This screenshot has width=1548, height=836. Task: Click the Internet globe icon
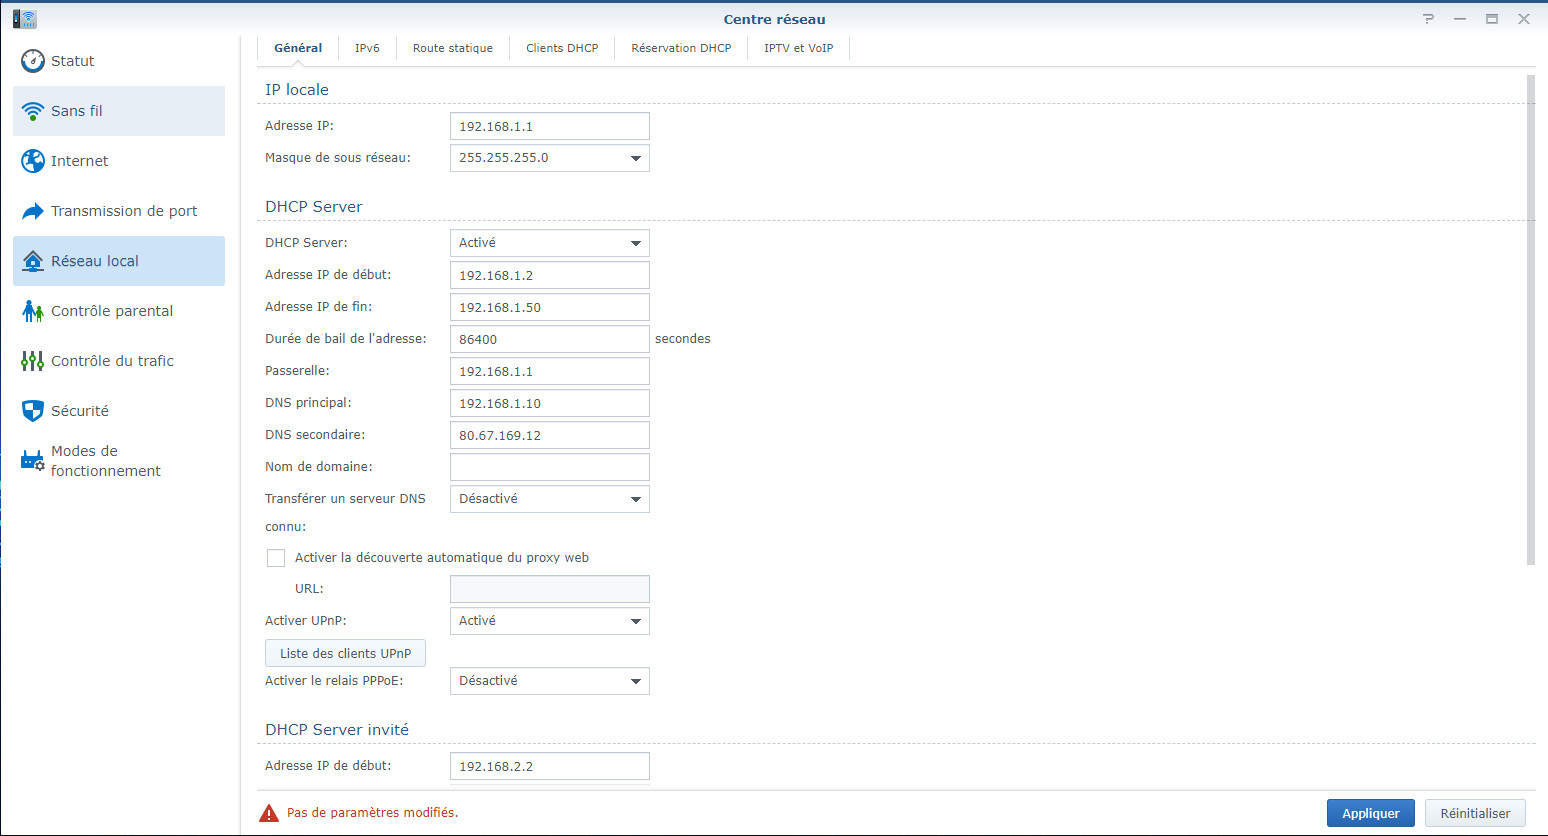(33, 161)
